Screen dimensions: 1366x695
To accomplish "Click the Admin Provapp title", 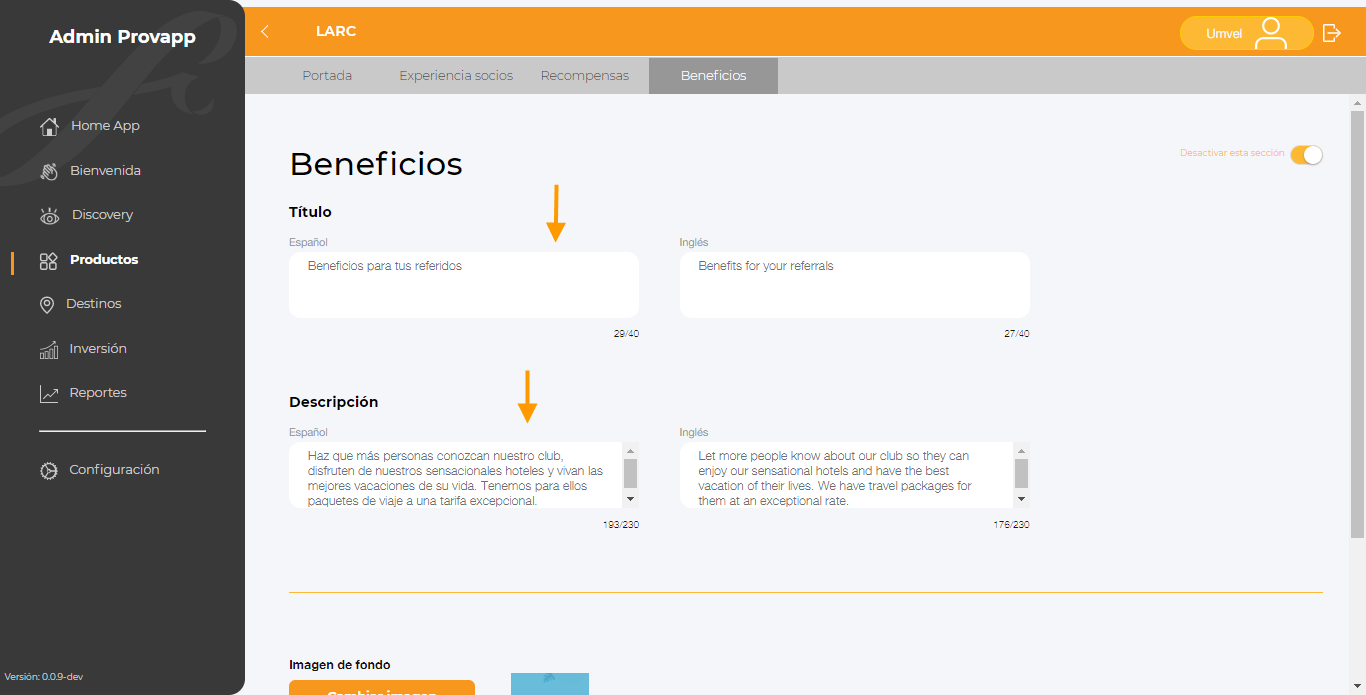I will click(x=122, y=37).
